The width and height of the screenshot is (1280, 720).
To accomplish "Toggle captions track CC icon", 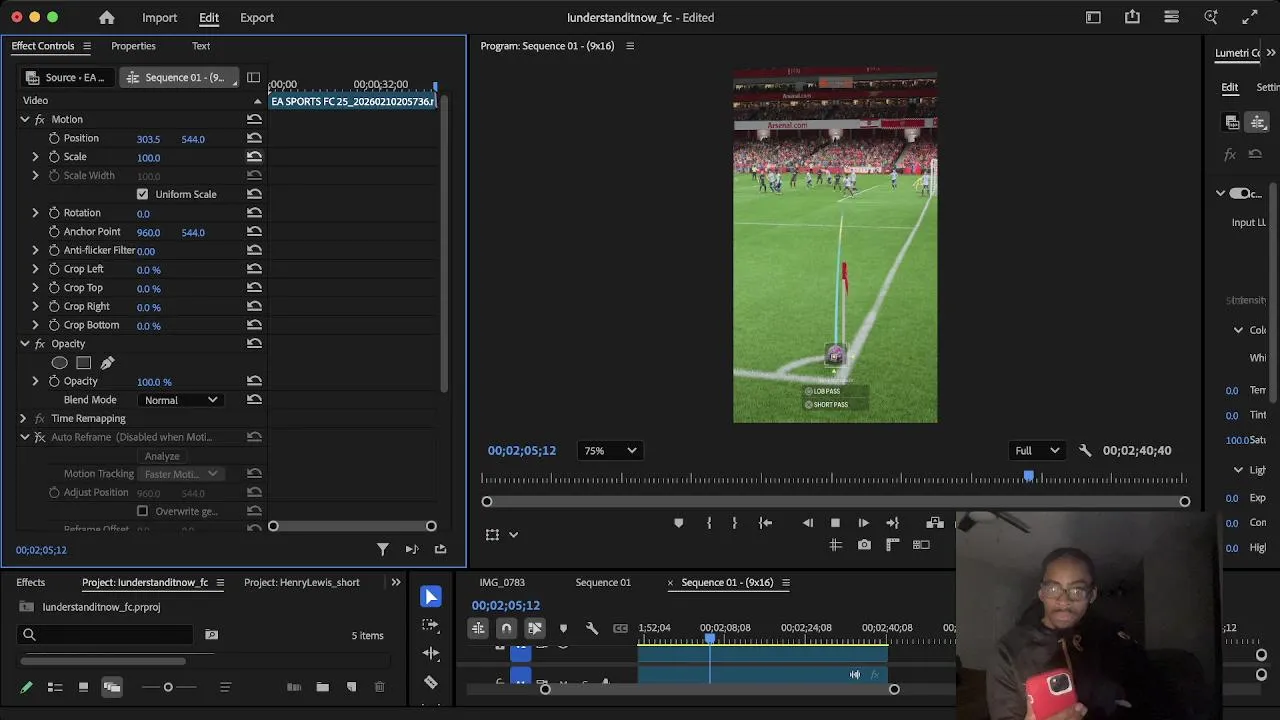I will [620, 628].
